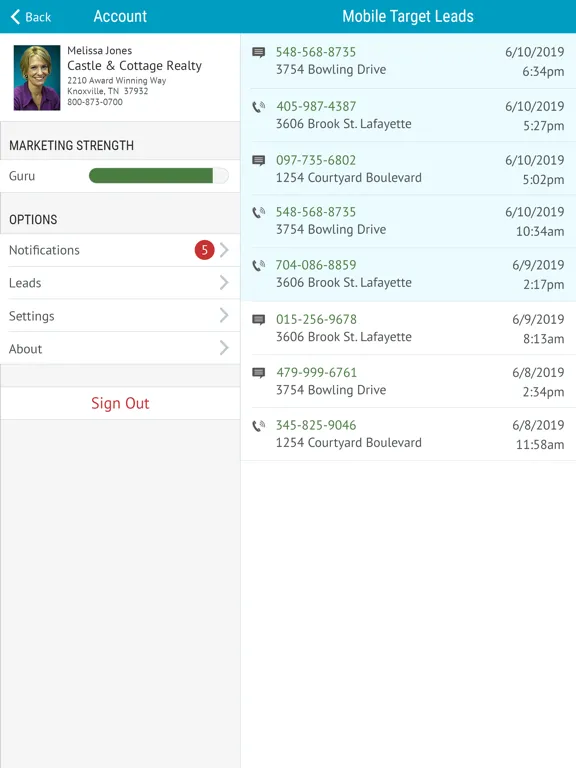The height and width of the screenshot is (768, 576).
Task: Tap Melissa Jones profile photo
Action: [x=37, y=77]
